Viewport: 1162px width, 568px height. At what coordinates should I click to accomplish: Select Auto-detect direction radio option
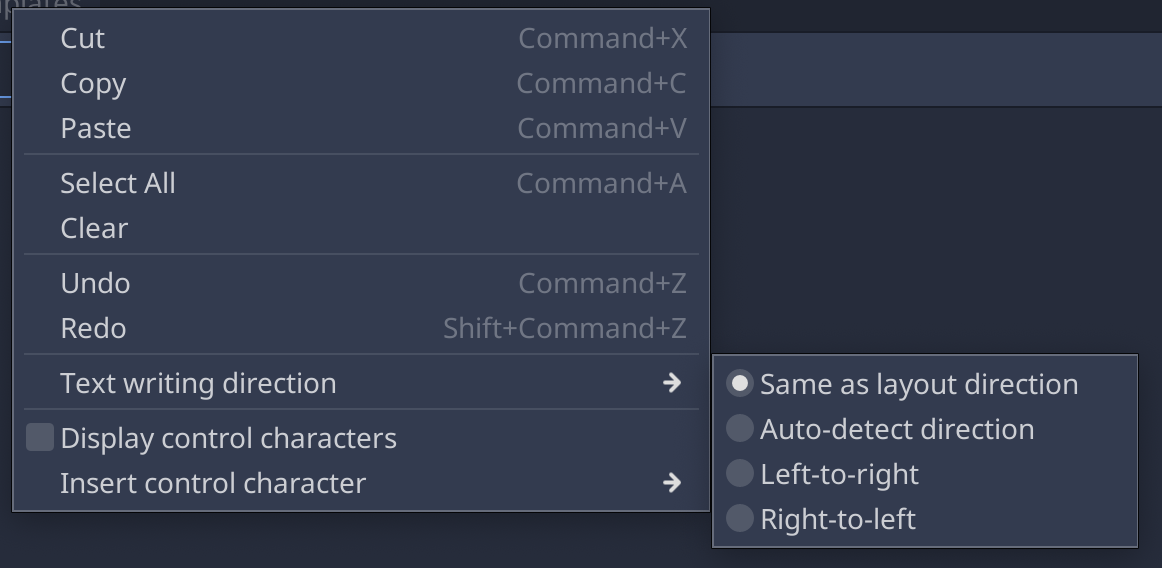(x=740, y=429)
